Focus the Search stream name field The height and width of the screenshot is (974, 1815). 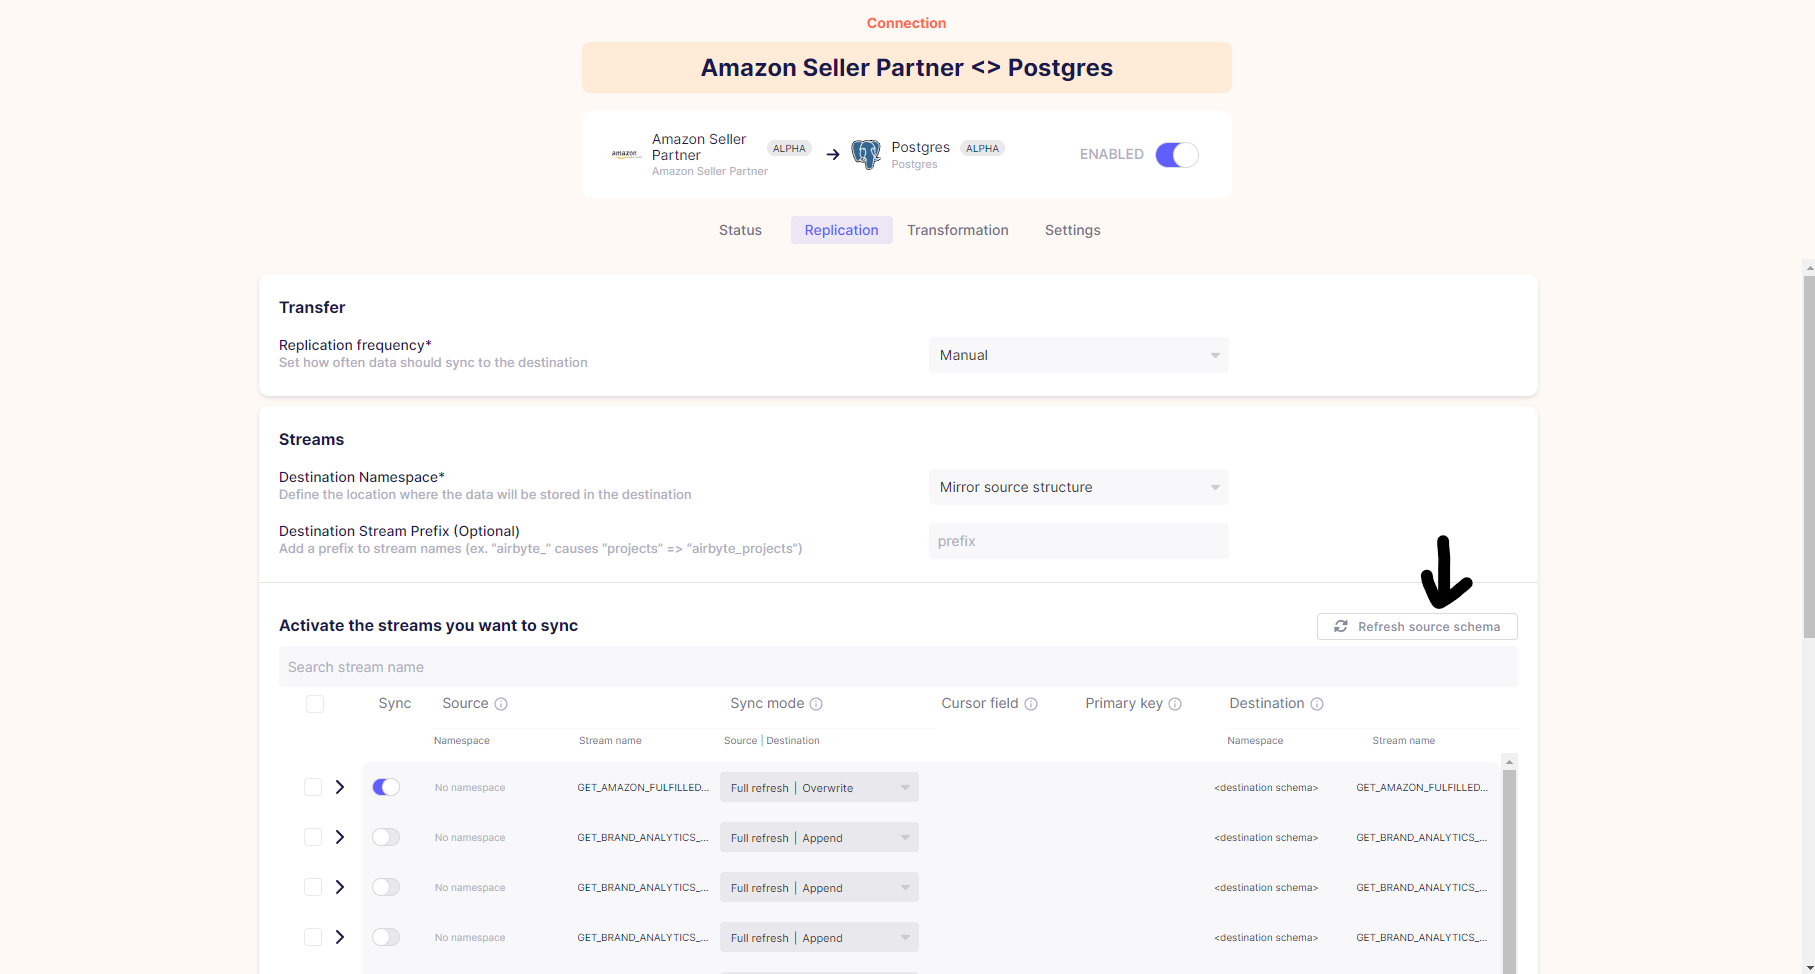pyautogui.click(x=898, y=667)
